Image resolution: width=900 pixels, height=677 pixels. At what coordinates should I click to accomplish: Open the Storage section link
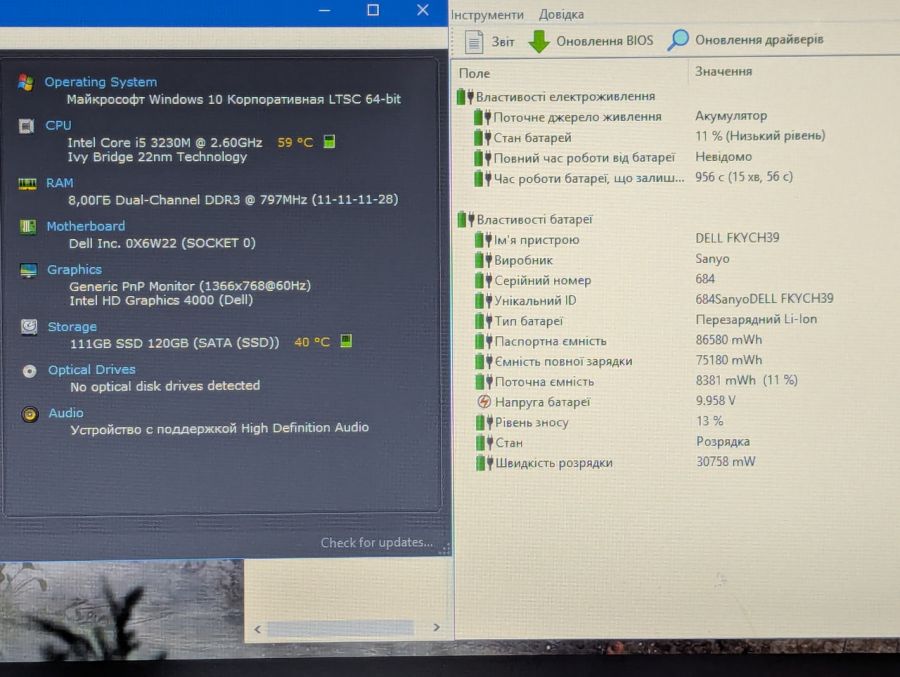click(x=72, y=327)
